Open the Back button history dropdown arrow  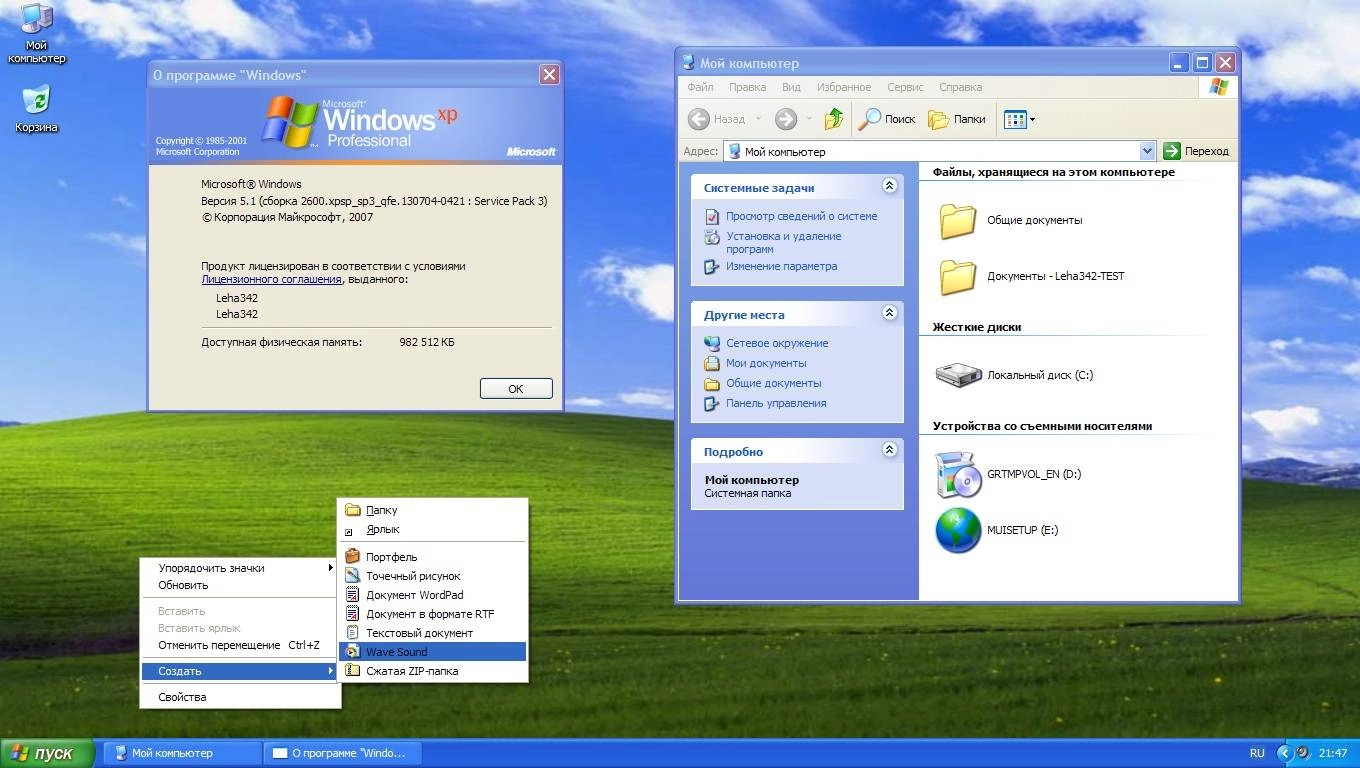(758, 120)
